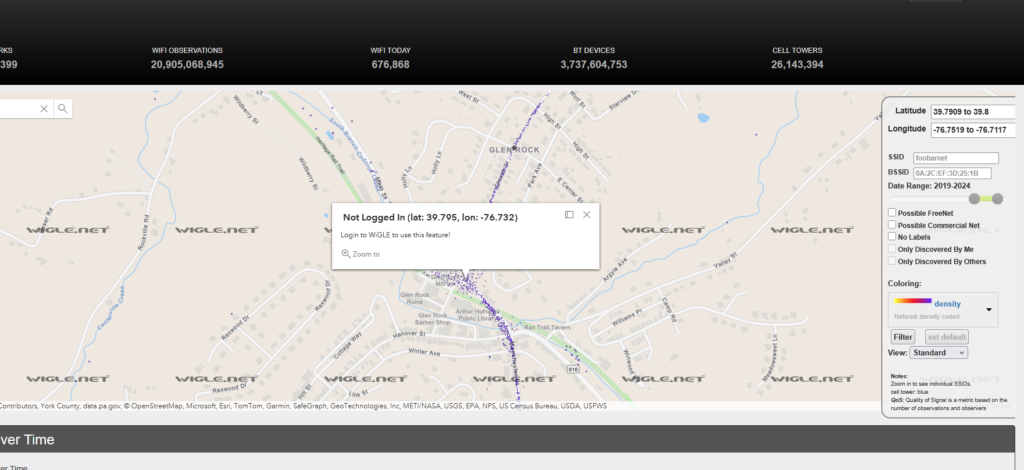Click the BSSID input field
Image resolution: width=1024 pixels, height=470 pixels.
(x=952, y=173)
